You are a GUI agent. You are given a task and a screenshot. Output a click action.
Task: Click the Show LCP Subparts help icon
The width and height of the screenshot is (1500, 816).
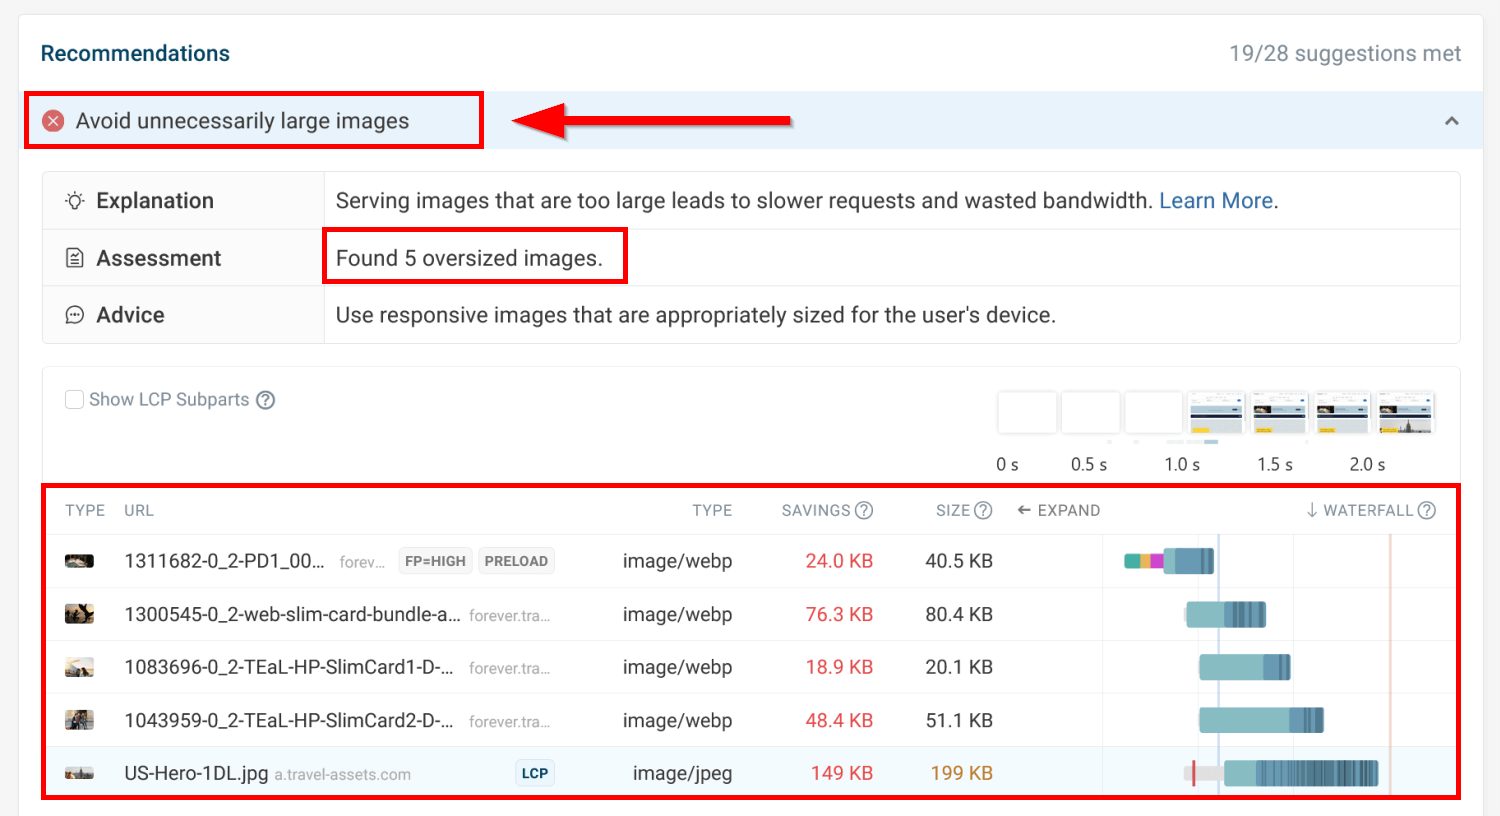(x=265, y=399)
